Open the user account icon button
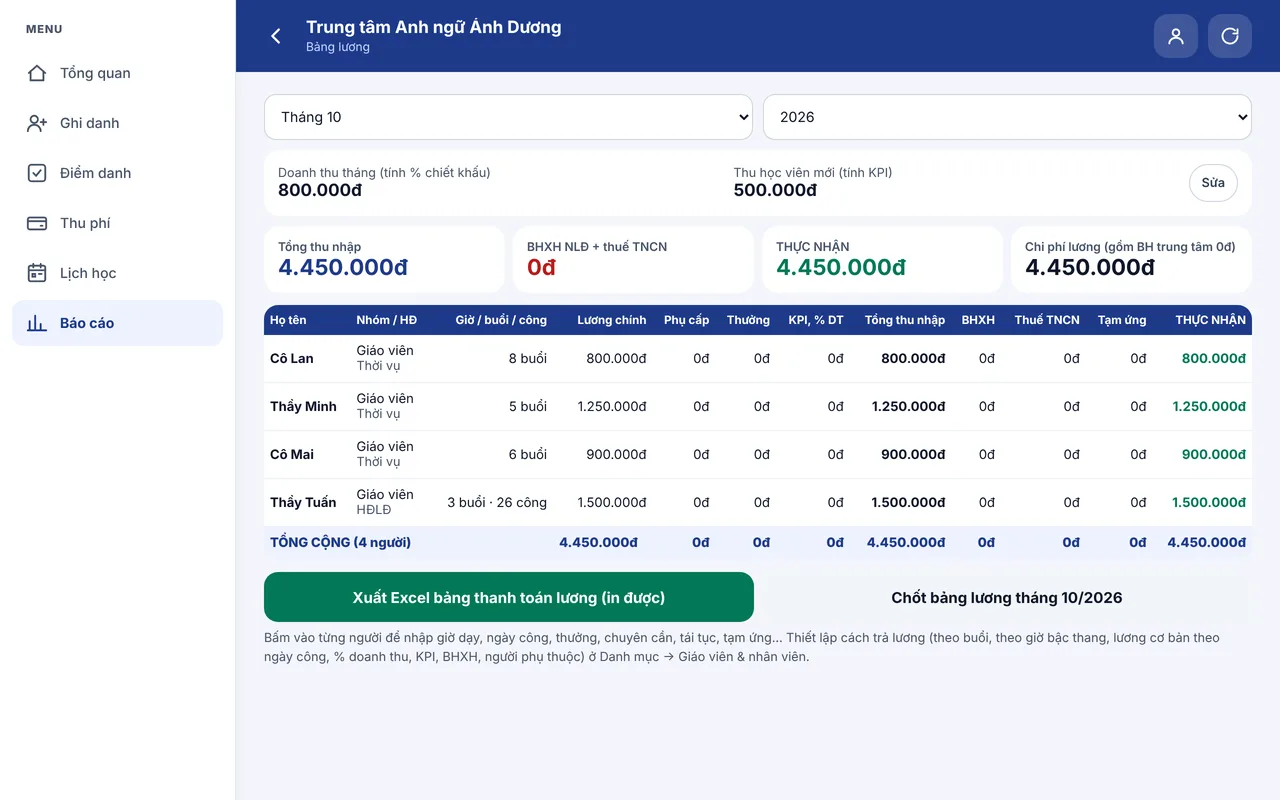1280x800 pixels. pyautogui.click(x=1176, y=36)
